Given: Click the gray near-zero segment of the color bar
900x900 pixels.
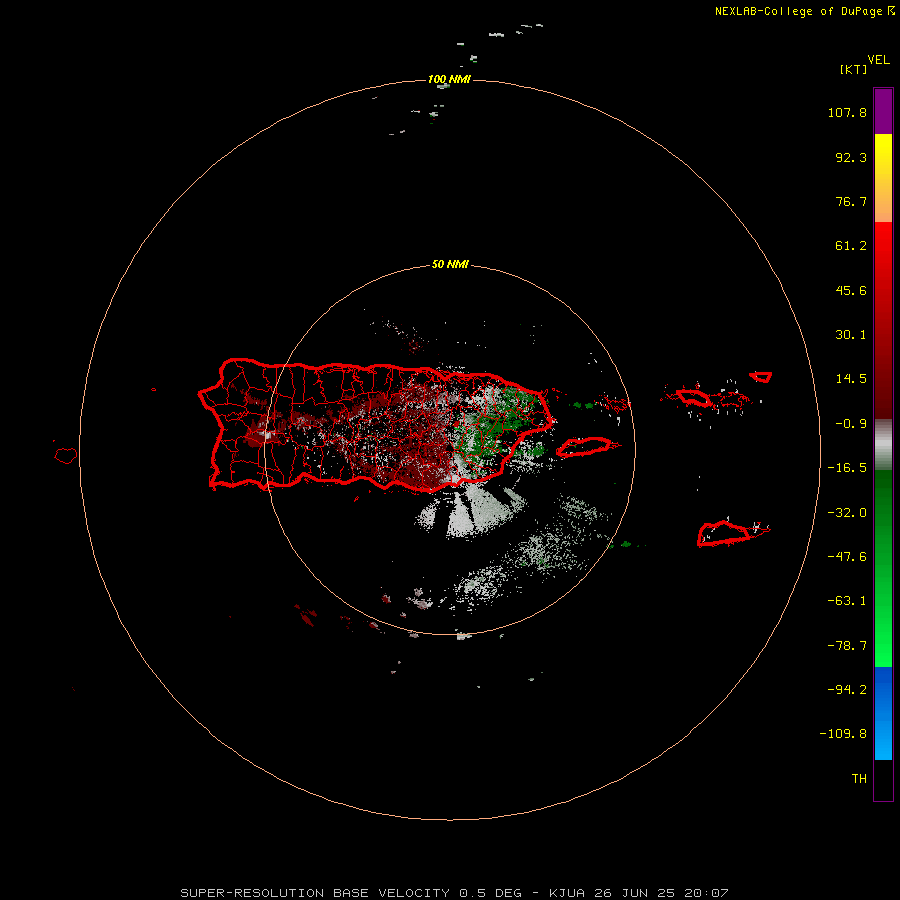Looking at the screenshot, I should (883, 445).
